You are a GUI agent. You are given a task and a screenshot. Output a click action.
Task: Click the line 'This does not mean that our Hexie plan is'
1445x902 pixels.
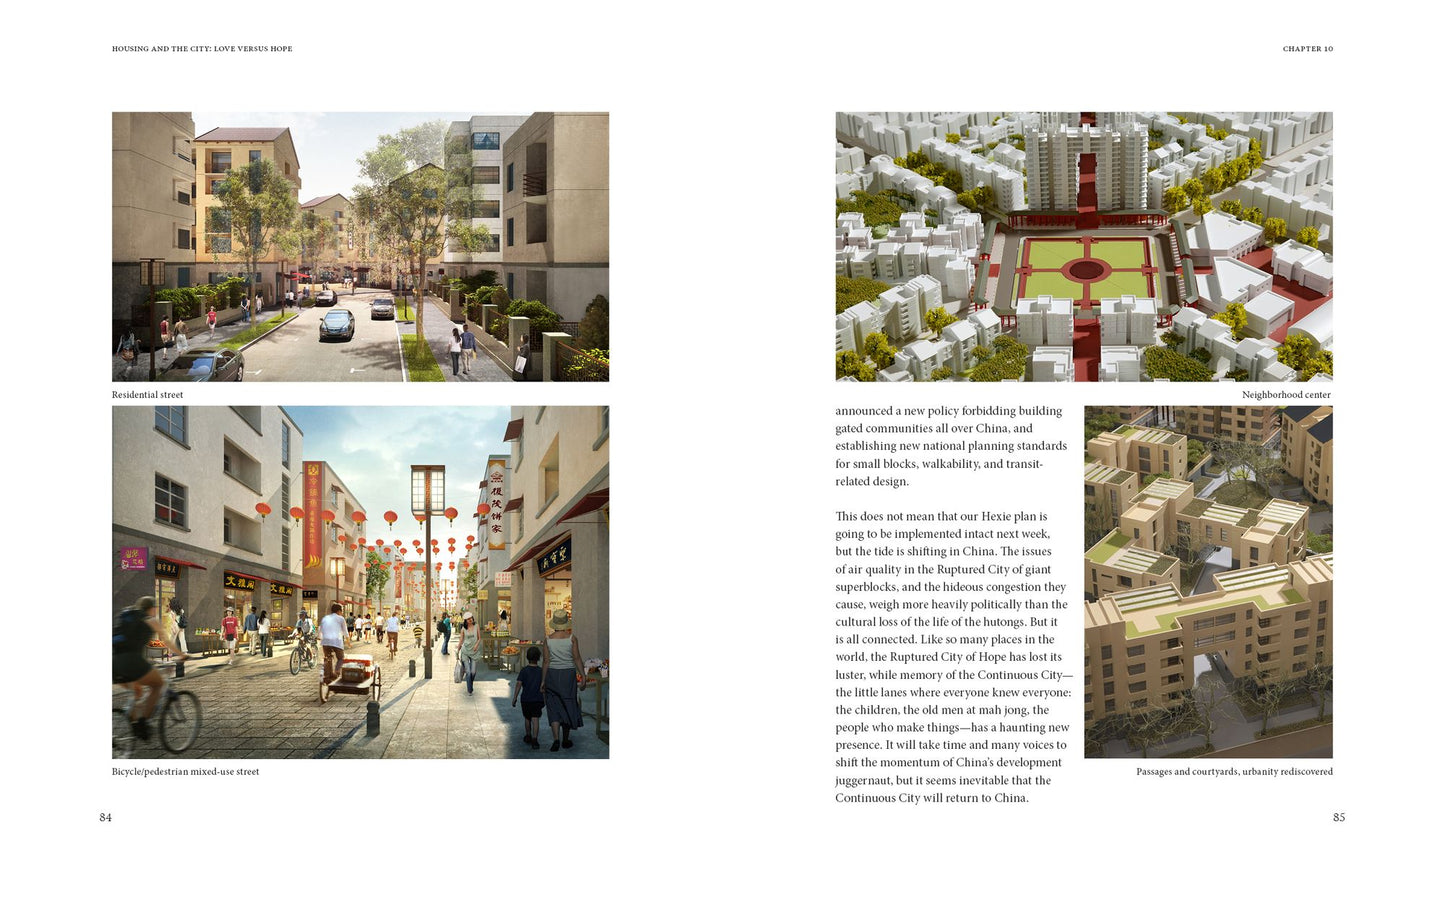(942, 517)
